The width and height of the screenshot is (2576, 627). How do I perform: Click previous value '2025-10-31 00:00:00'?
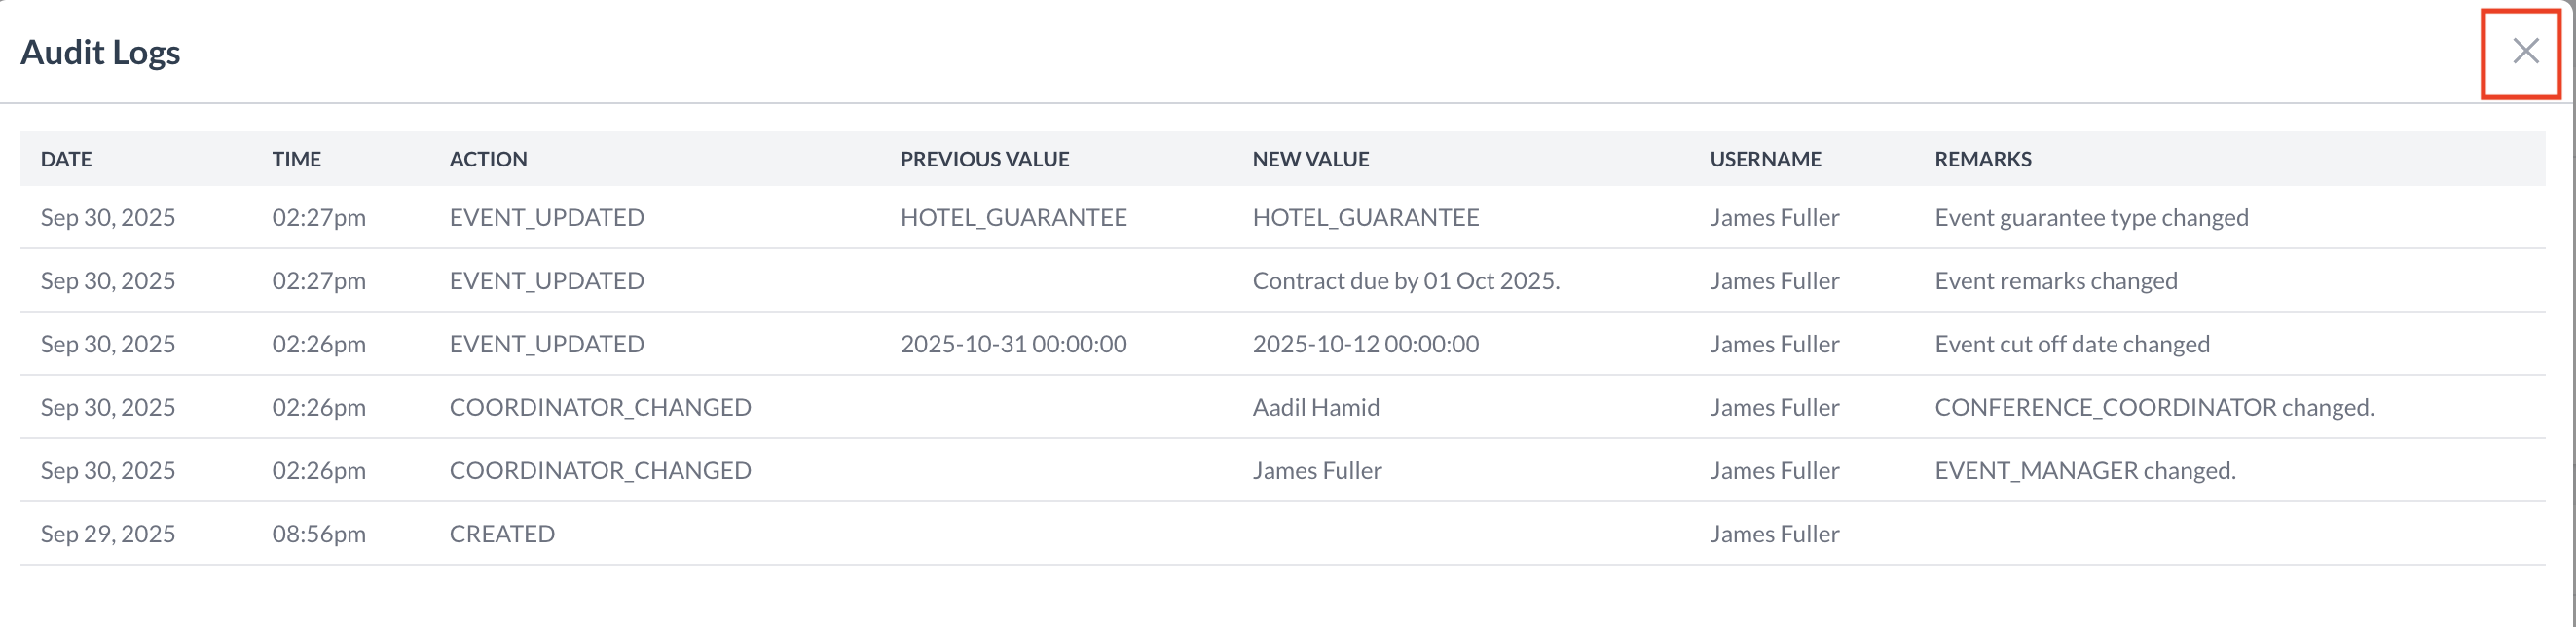click(x=1013, y=344)
